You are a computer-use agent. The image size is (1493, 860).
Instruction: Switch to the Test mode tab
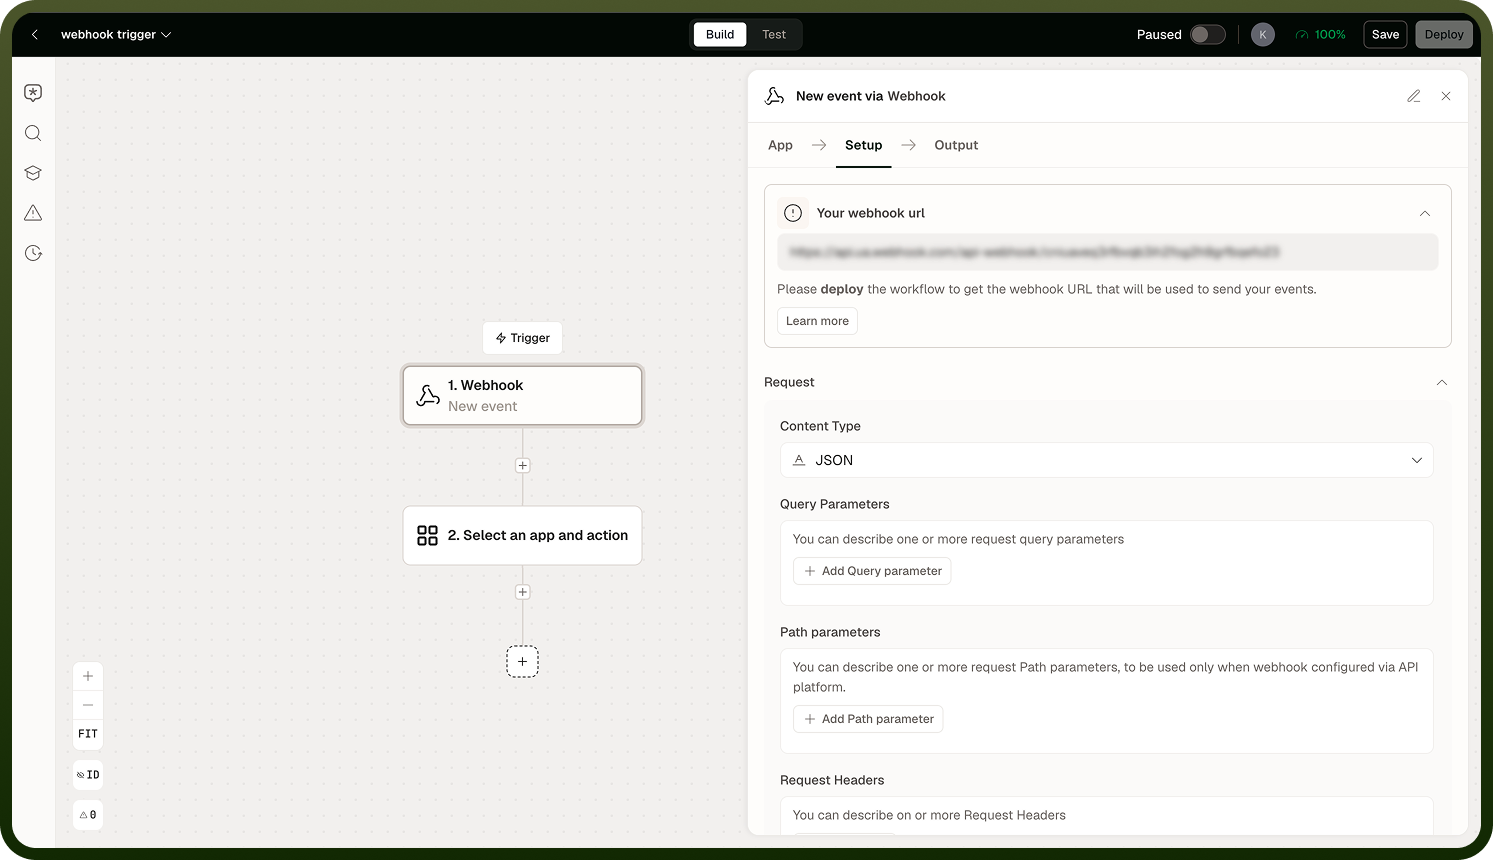coord(774,34)
